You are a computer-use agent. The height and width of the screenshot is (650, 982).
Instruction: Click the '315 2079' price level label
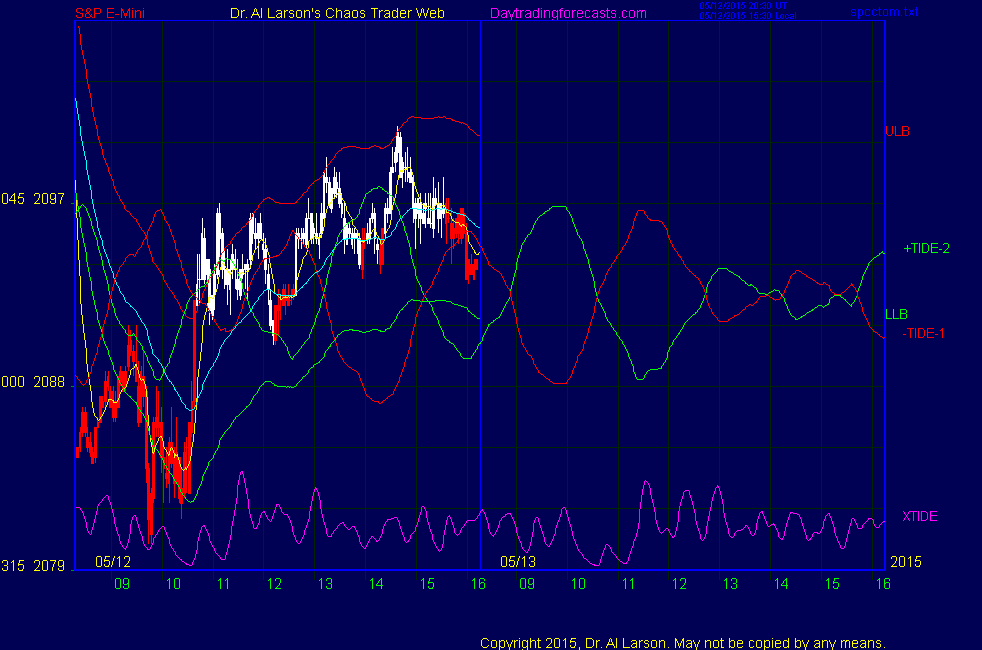coord(33,566)
